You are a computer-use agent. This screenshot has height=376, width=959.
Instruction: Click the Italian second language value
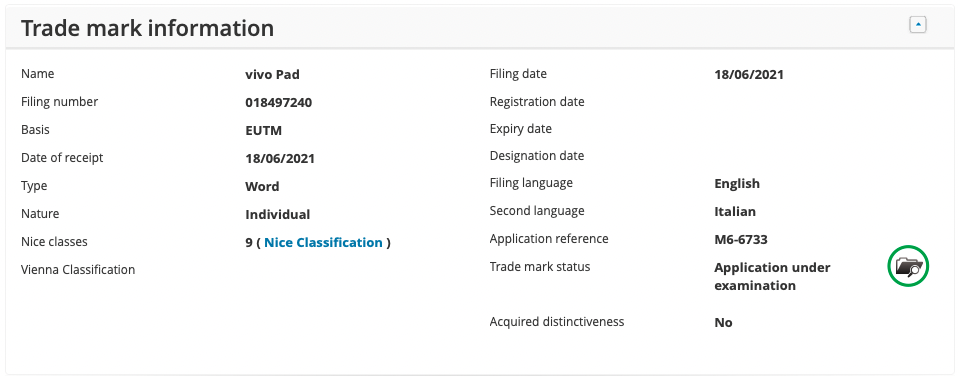click(x=735, y=212)
